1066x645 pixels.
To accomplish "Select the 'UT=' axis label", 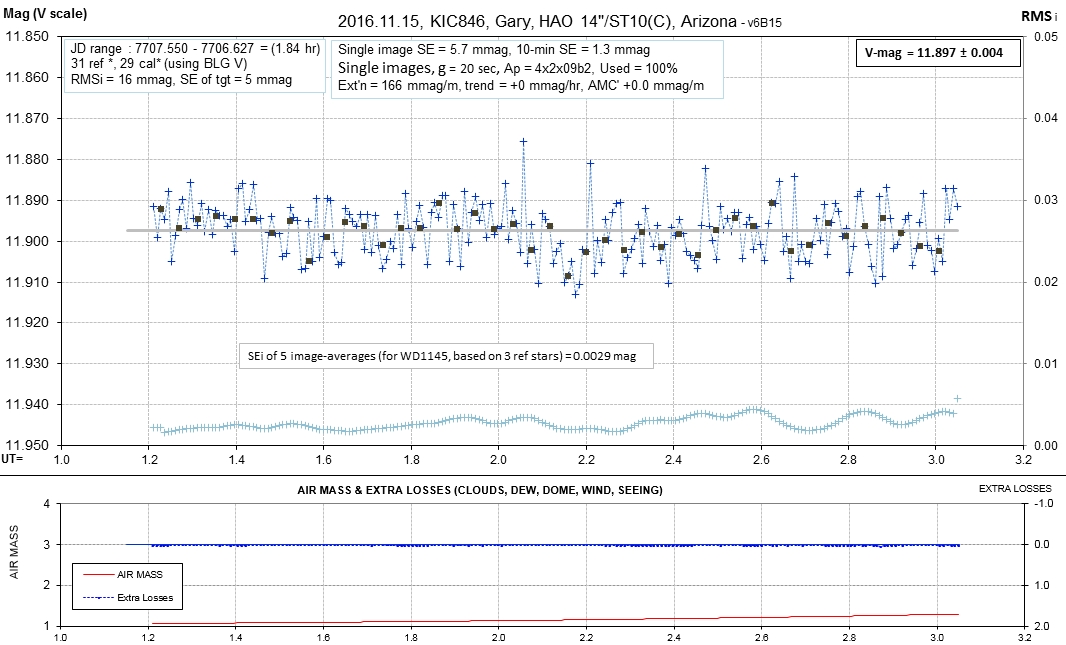I will [x=12, y=459].
